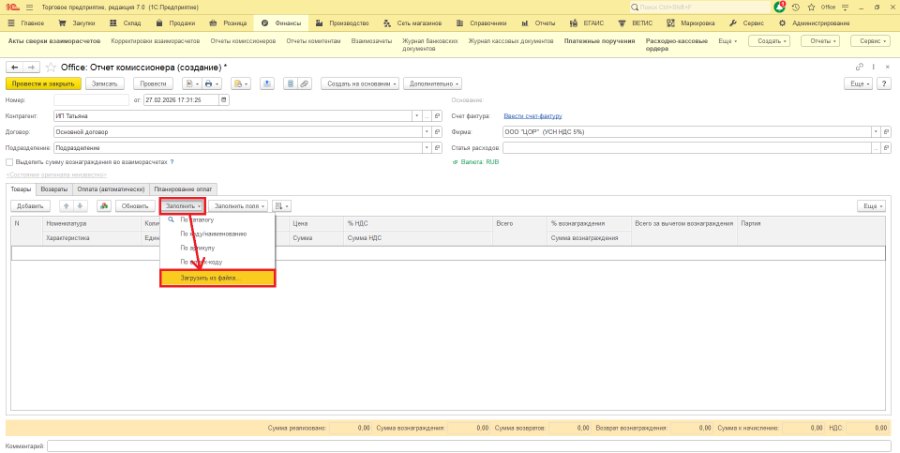
Task: Open the Отчеты dropdown in the Финансы panel
Action: tap(820, 41)
